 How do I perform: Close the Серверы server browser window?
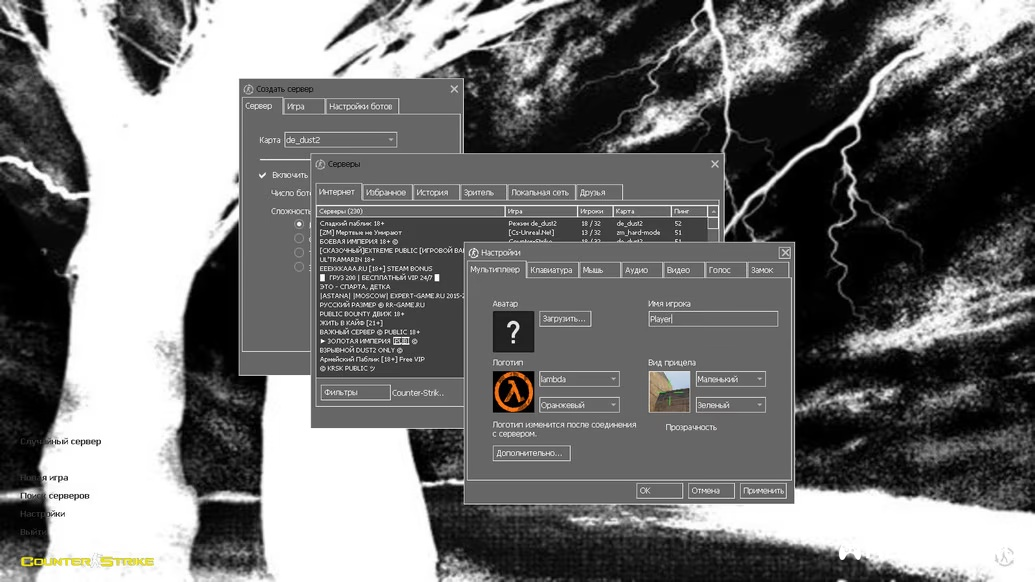(714, 164)
